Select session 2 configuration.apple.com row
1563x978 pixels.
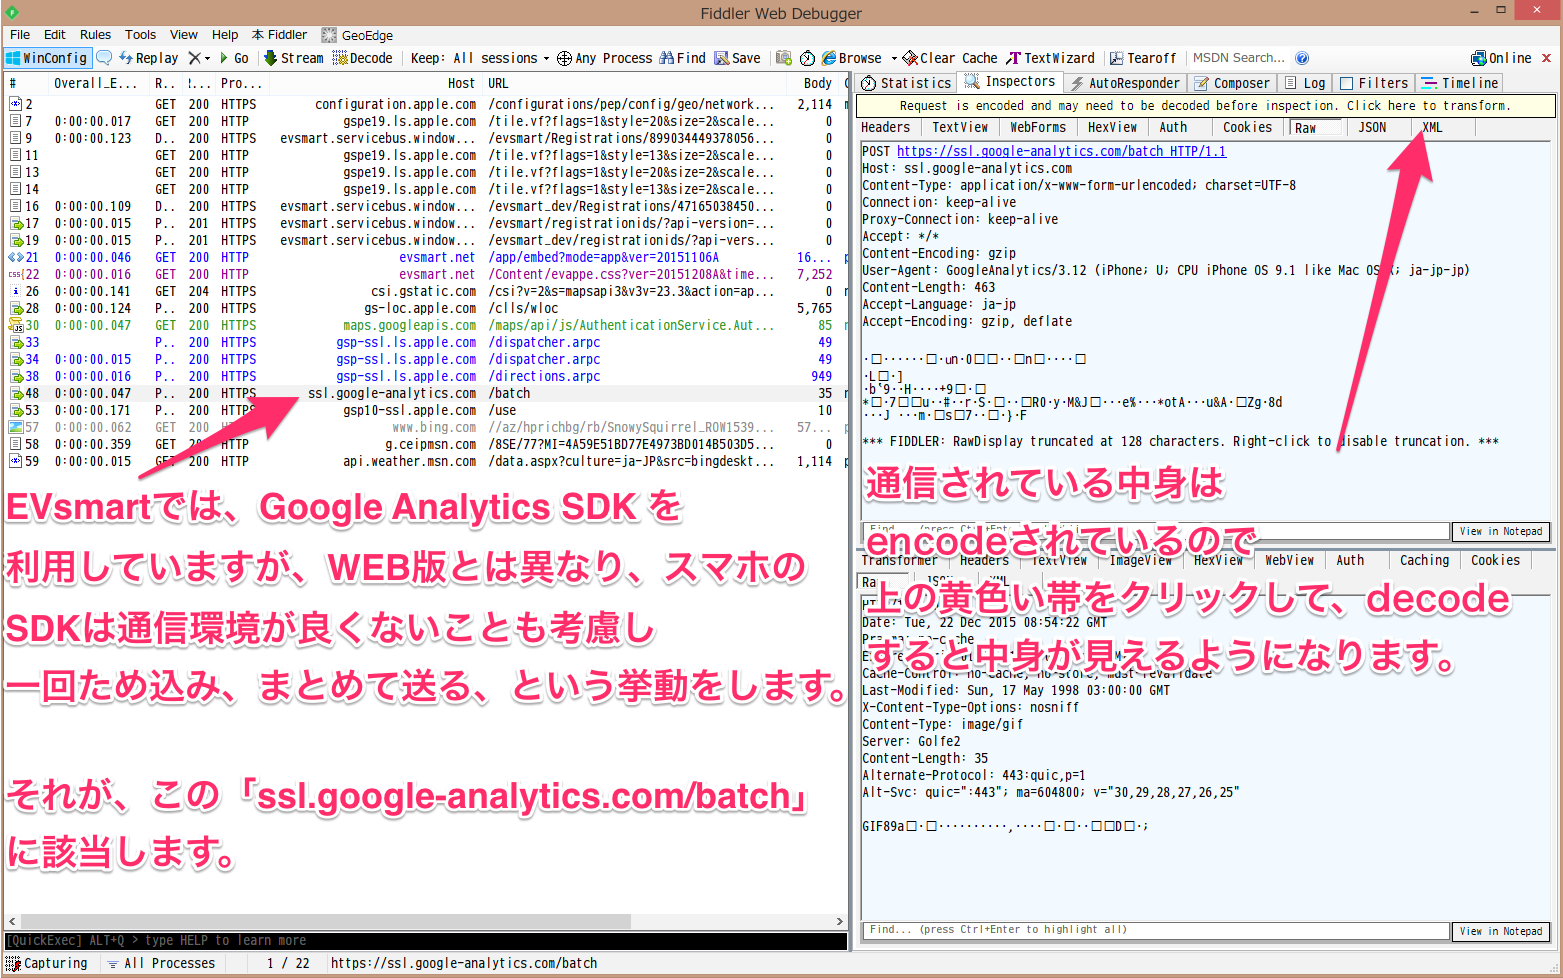(x=425, y=104)
